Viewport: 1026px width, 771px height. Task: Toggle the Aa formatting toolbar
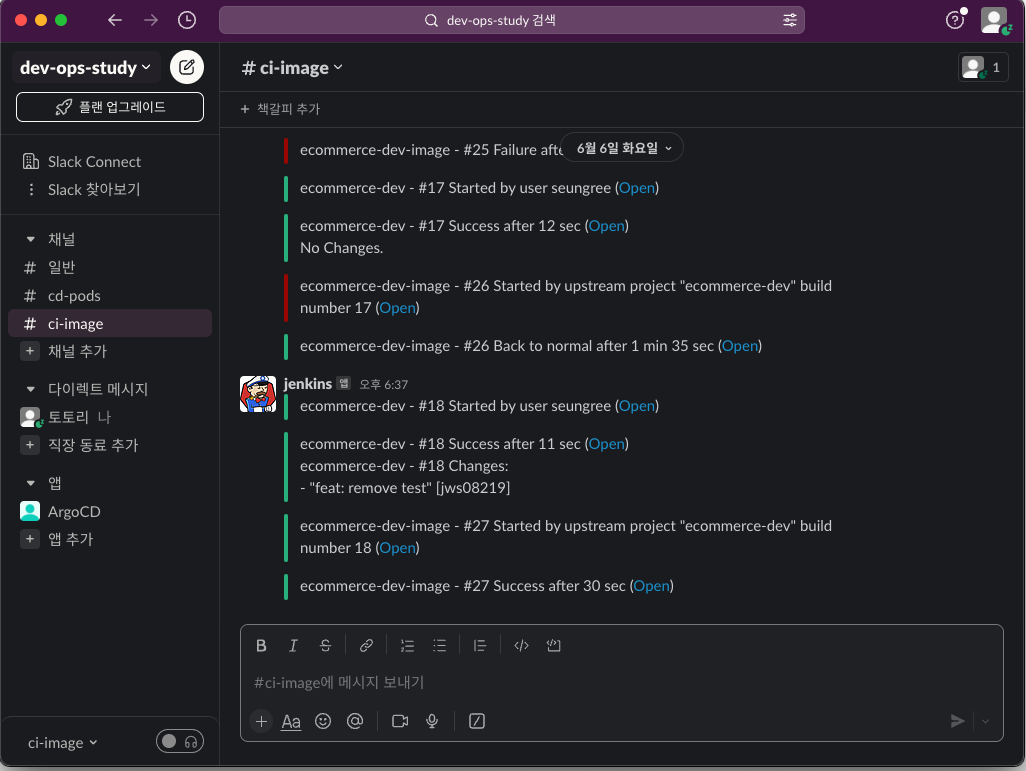click(291, 721)
